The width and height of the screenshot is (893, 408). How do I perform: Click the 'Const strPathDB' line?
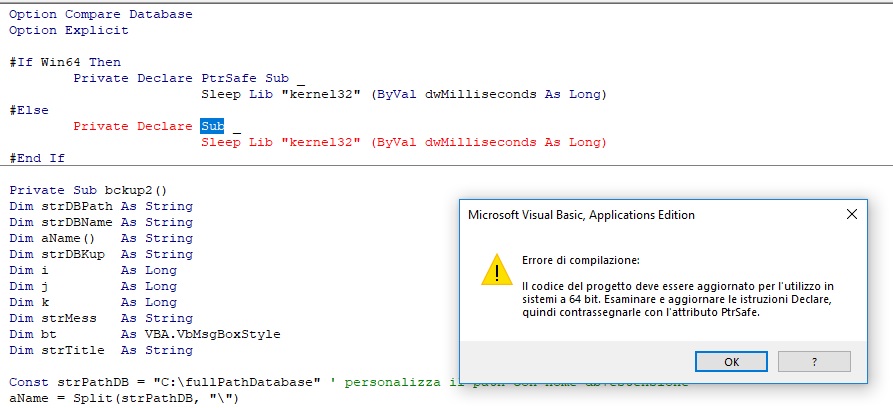234,382
